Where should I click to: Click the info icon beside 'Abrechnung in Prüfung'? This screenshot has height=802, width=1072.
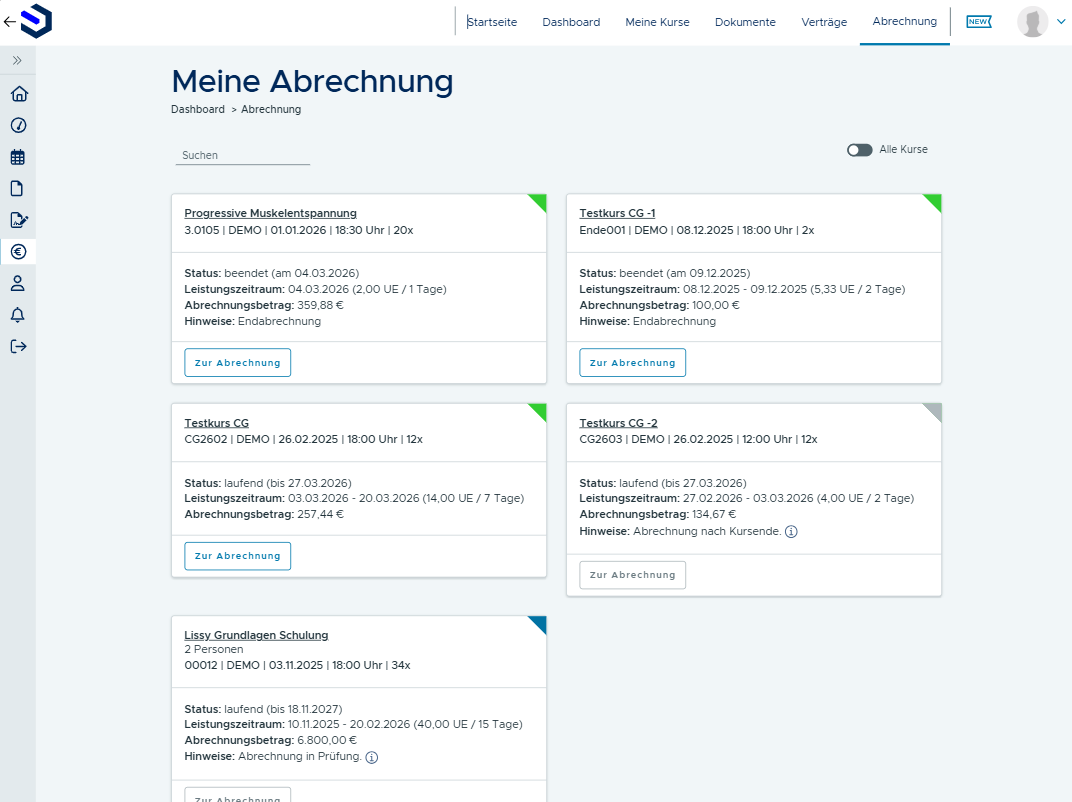click(x=372, y=757)
